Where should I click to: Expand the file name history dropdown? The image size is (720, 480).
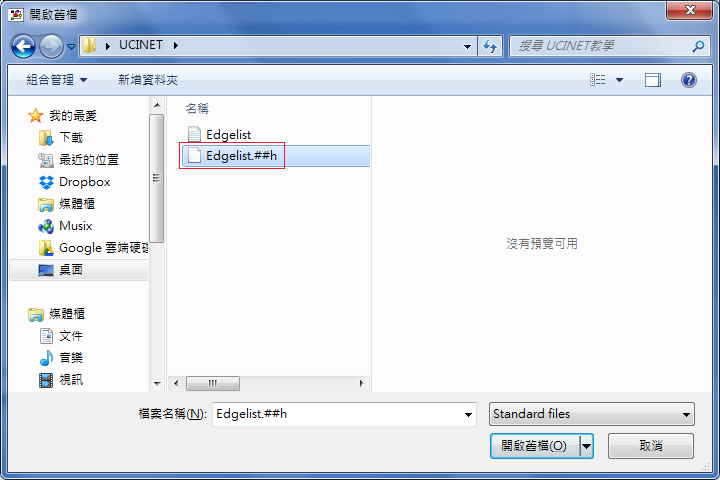pos(468,414)
